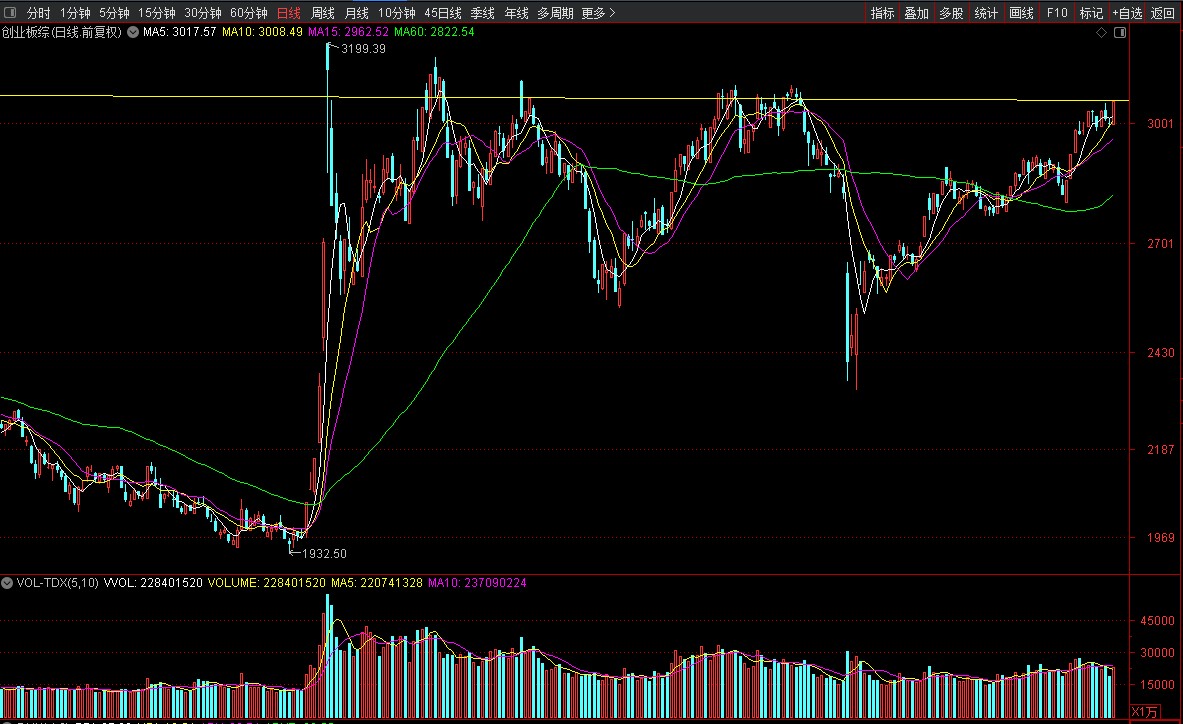Switch to 周线 weekly chart
This screenshot has height=724, width=1183.
click(323, 13)
